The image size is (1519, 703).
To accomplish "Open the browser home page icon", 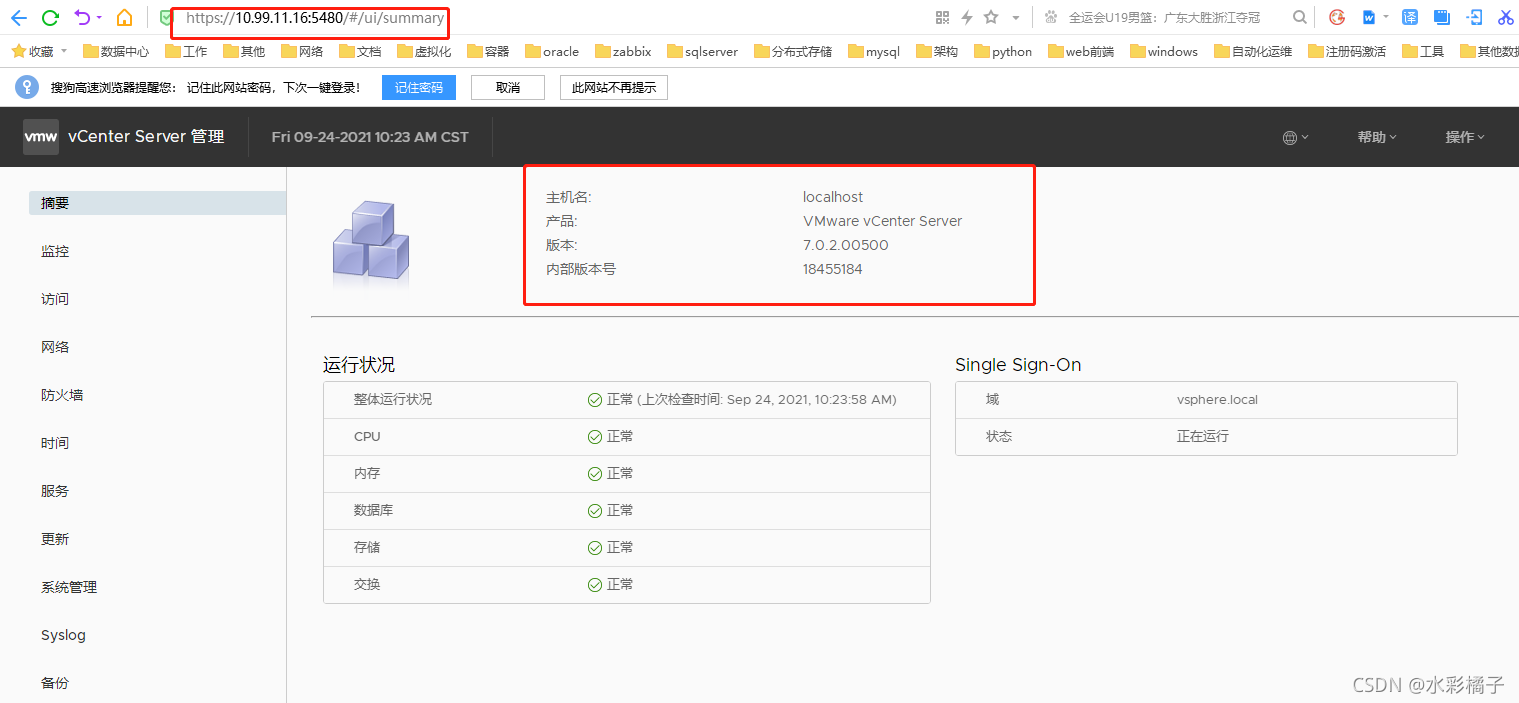I will 124,17.
